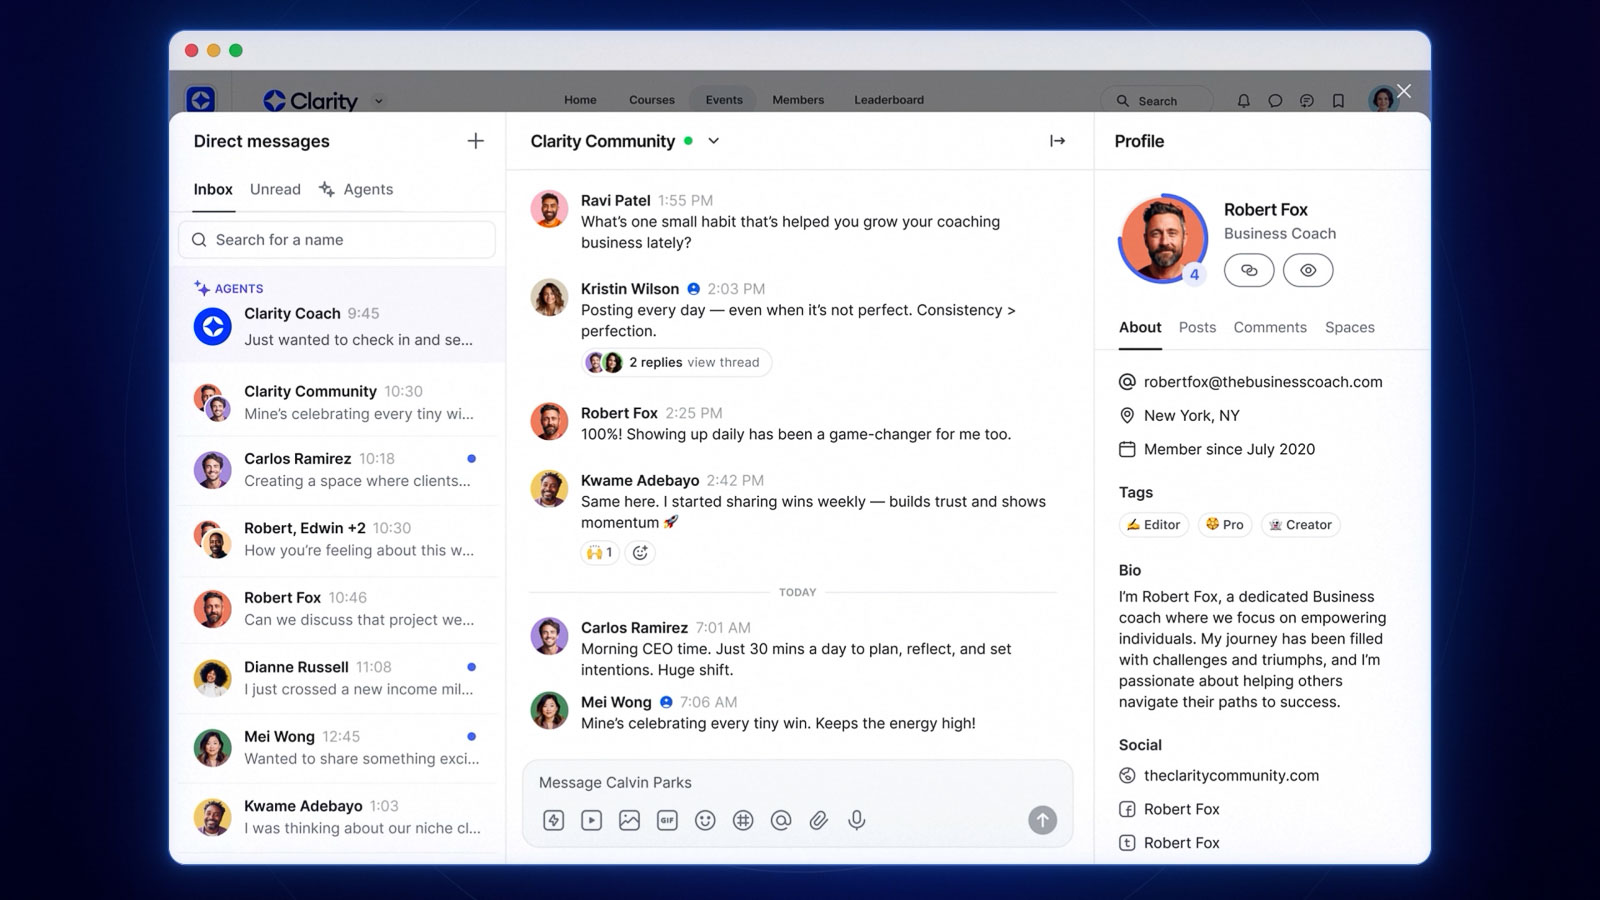
Task: Open notifications via the bell icon
Action: point(1243,101)
